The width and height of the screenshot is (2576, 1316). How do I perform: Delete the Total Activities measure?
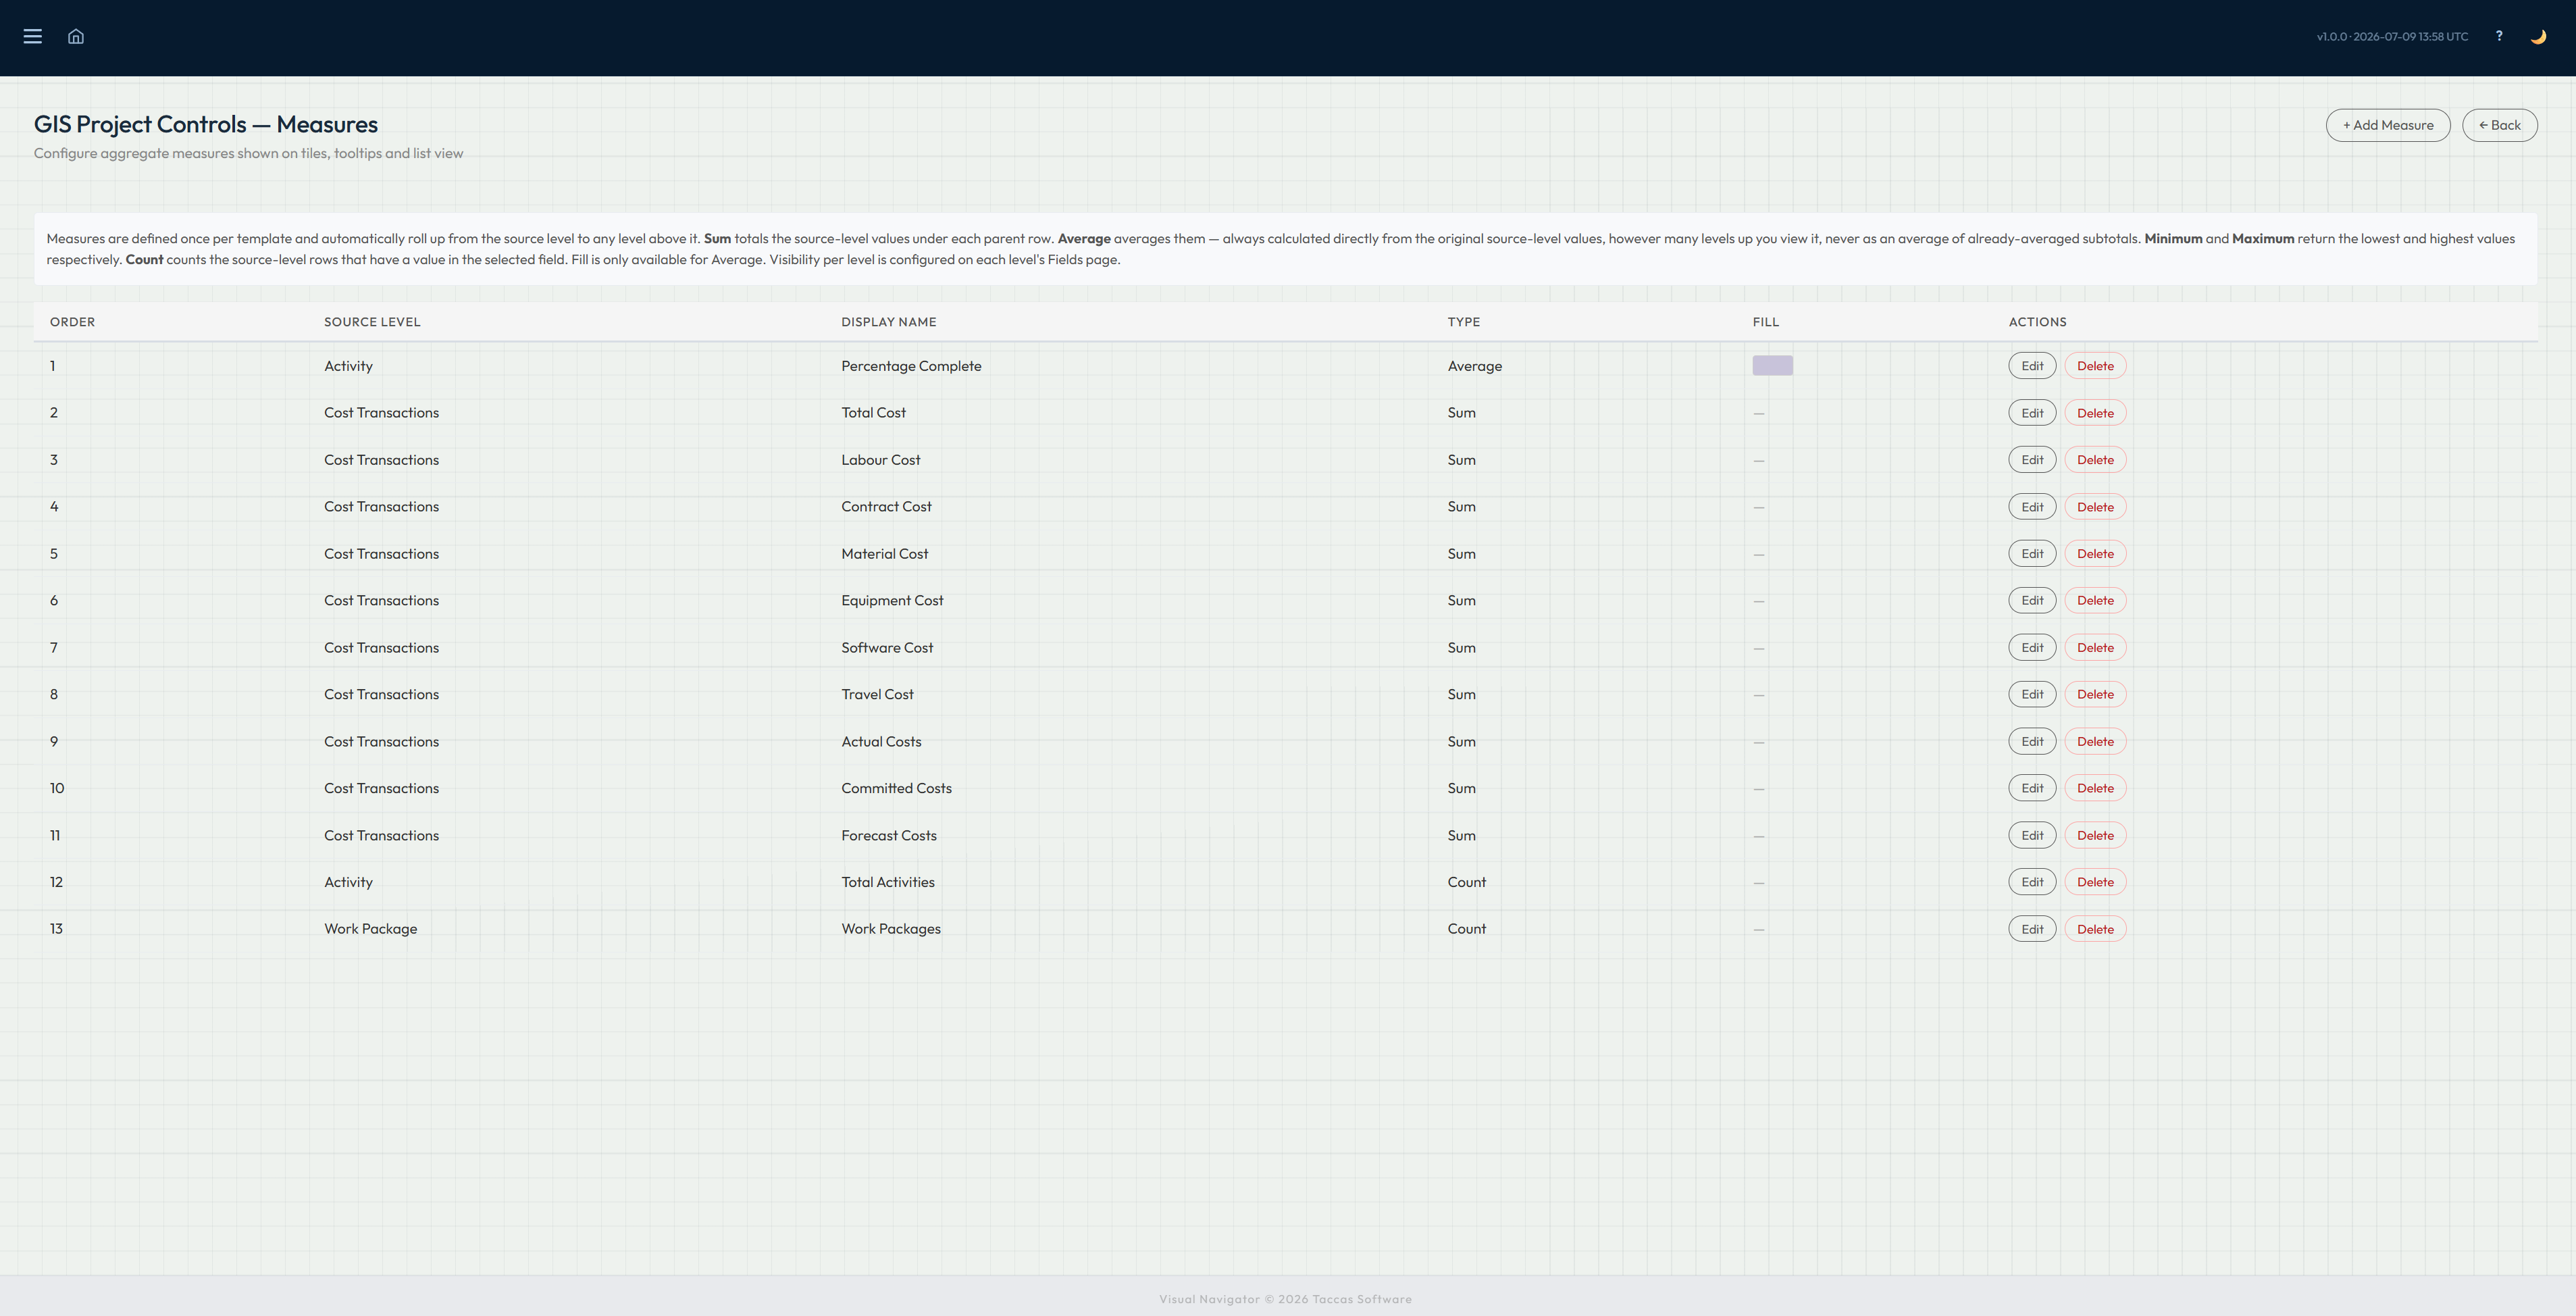(2095, 882)
